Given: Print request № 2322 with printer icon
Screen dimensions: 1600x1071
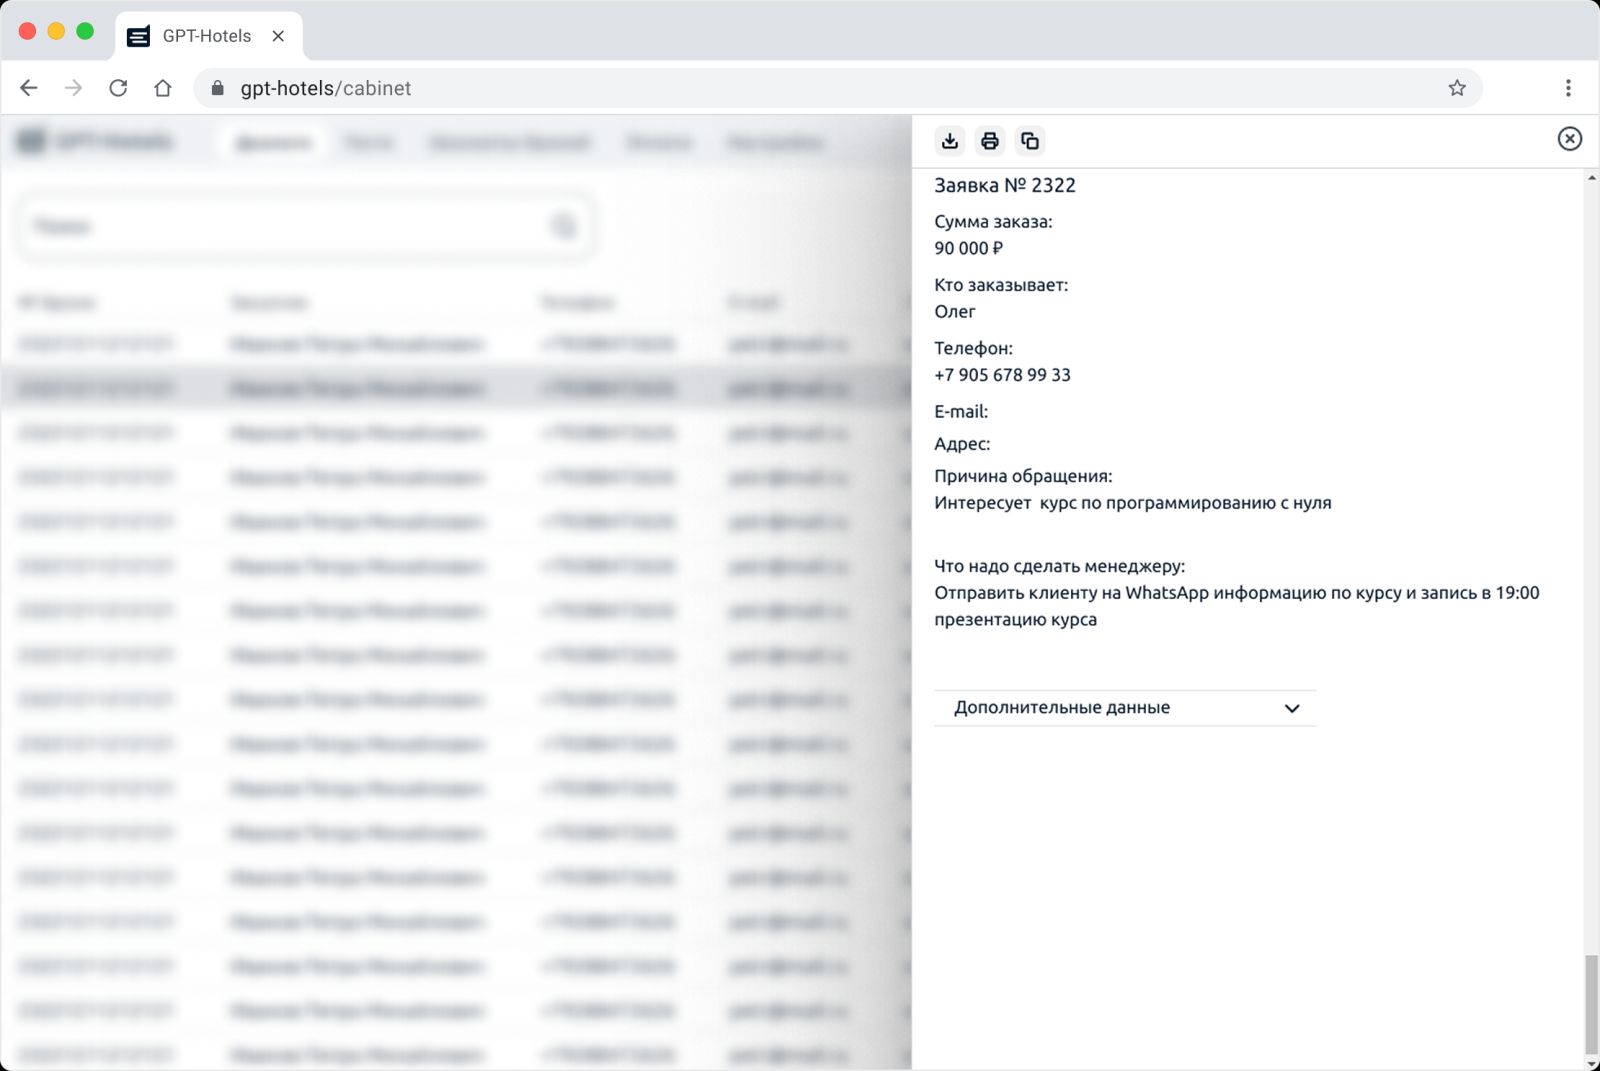Looking at the screenshot, I should [x=990, y=141].
